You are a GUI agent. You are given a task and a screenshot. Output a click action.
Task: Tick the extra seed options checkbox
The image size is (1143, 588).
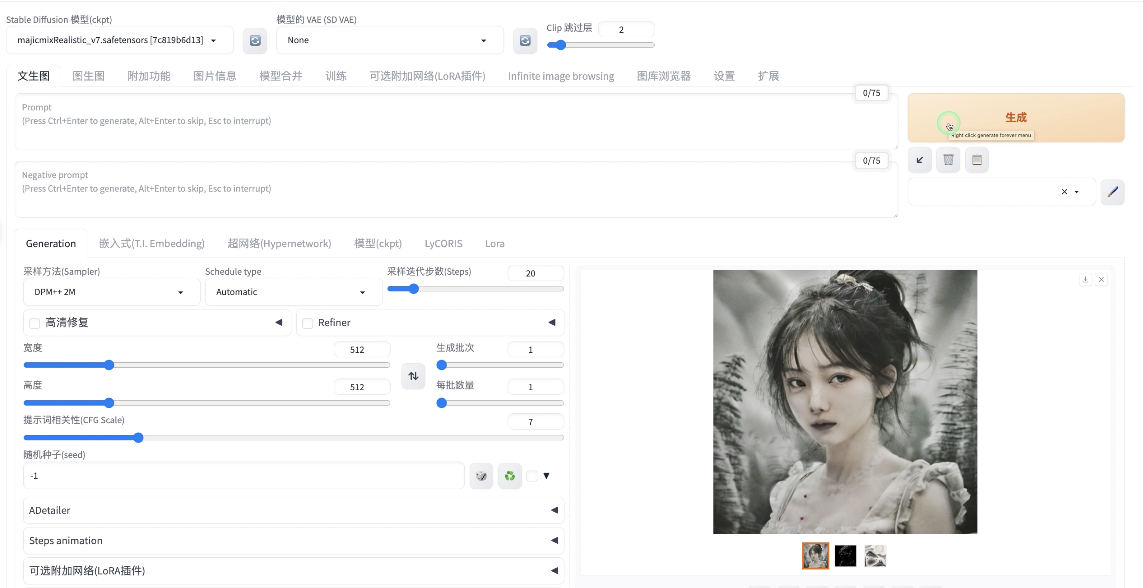point(531,476)
